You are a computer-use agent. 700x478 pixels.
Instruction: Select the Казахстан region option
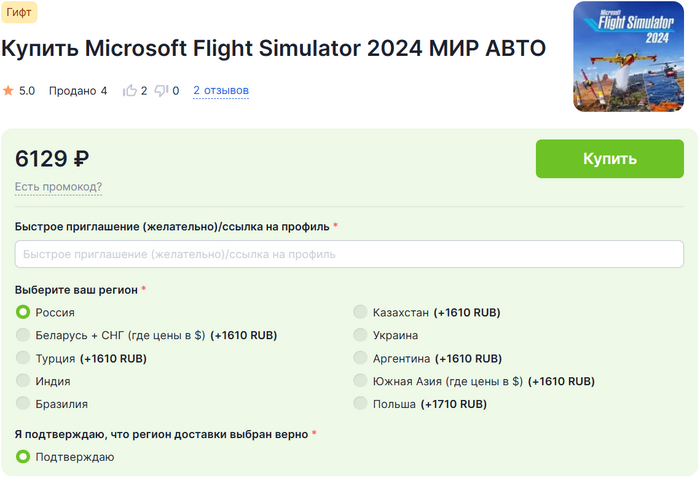[x=360, y=312]
